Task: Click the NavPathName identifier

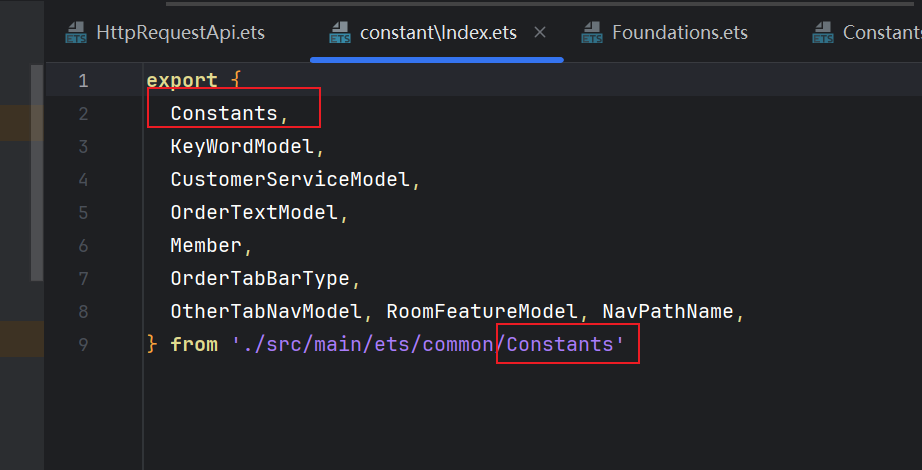Action: point(668,312)
